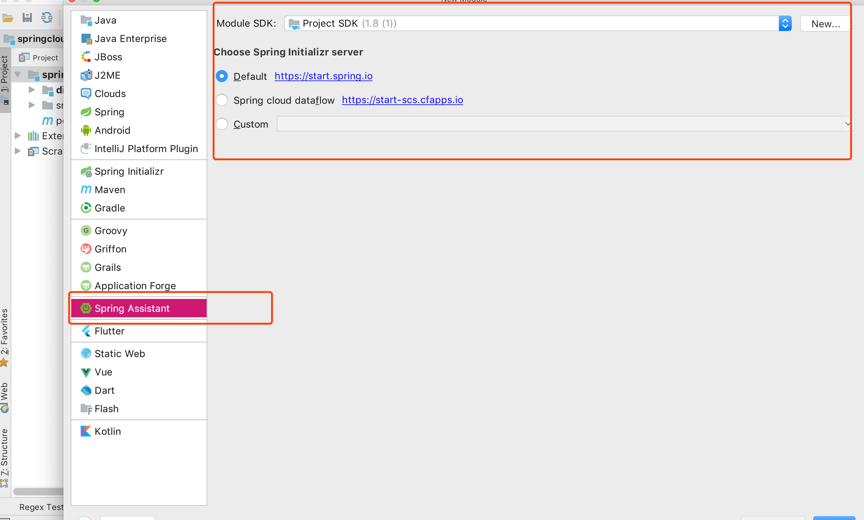
Task: Select the Maven module type
Action: pyautogui.click(x=139, y=189)
